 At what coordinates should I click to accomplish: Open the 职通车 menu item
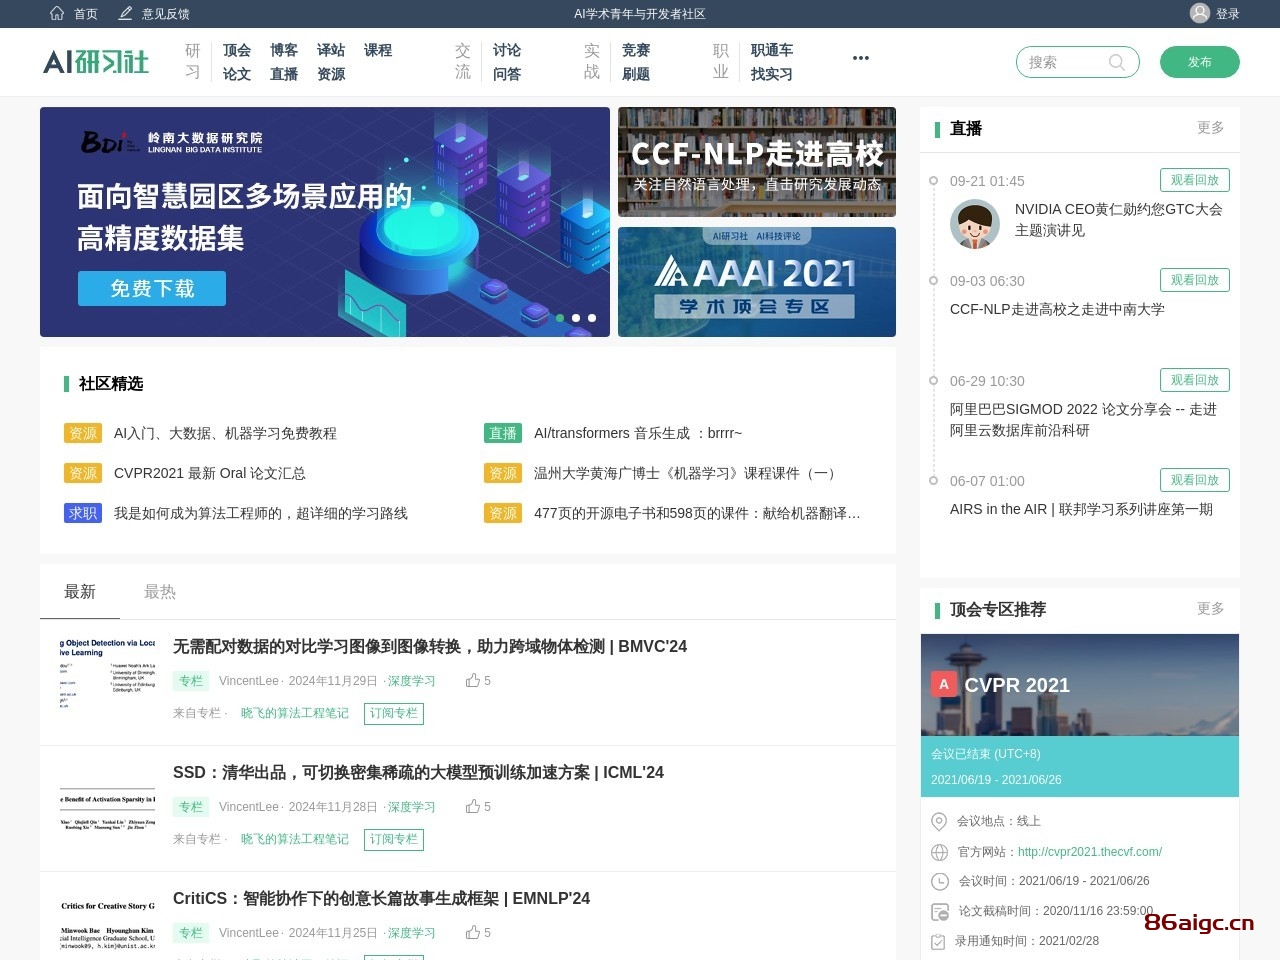coord(772,50)
